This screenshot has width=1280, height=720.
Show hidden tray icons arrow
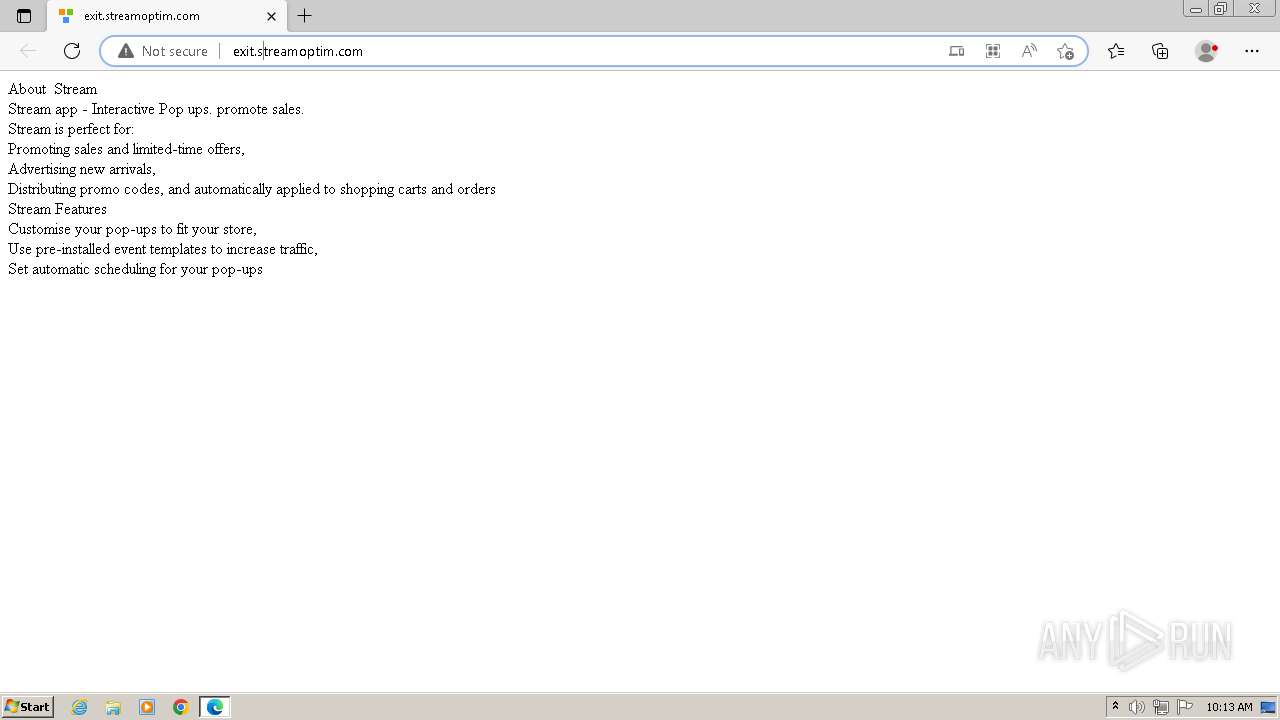pos(1116,707)
